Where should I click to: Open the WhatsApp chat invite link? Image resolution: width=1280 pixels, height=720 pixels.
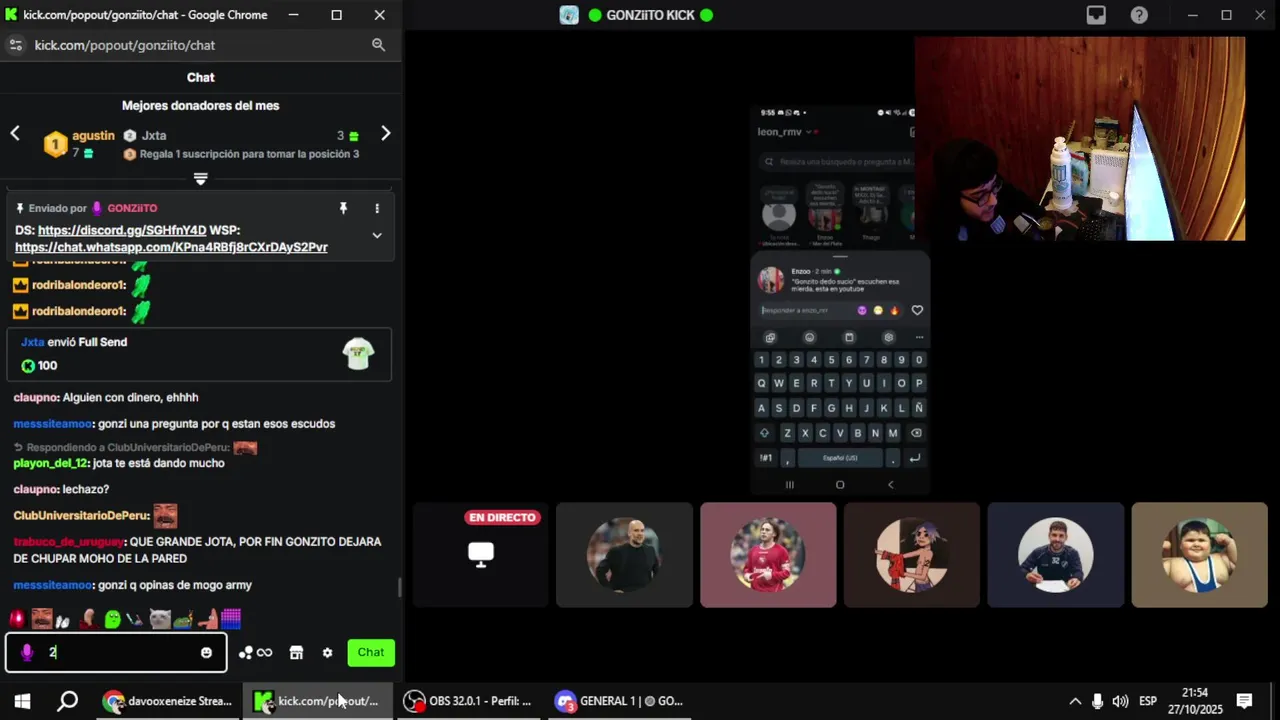click(171, 247)
